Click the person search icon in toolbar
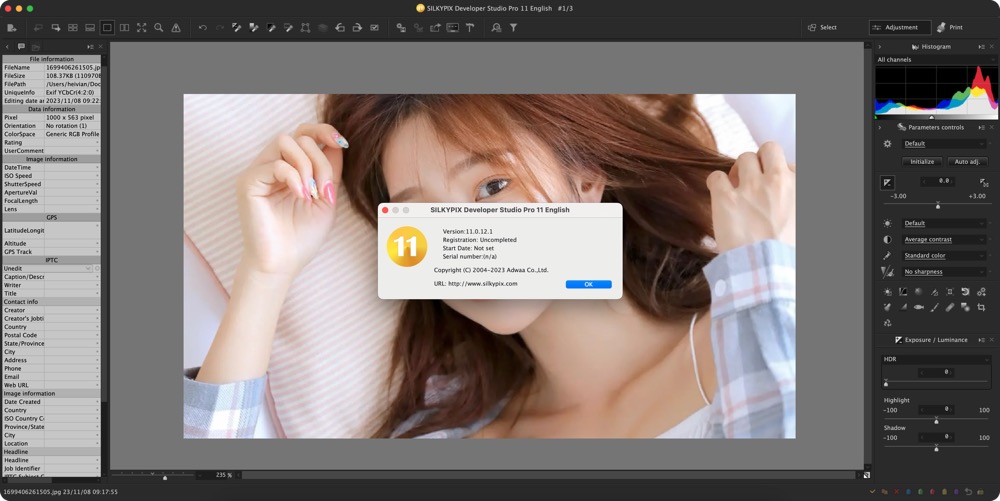The width and height of the screenshot is (1000, 501). [496, 27]
